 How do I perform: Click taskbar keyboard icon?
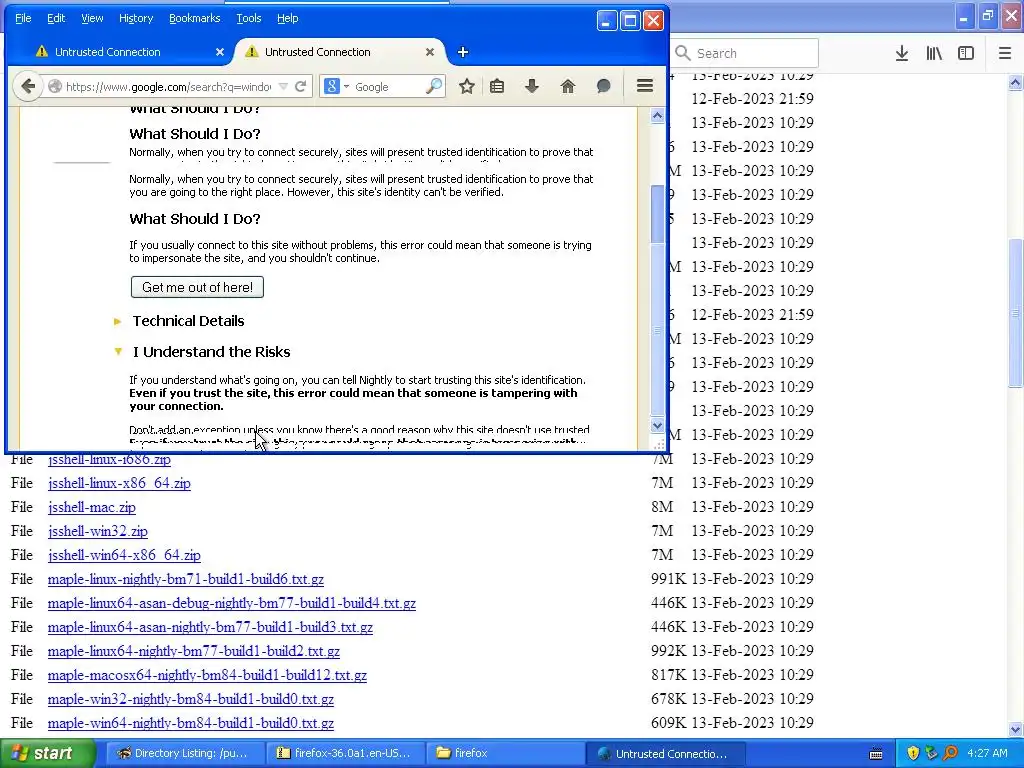(876, 754)
